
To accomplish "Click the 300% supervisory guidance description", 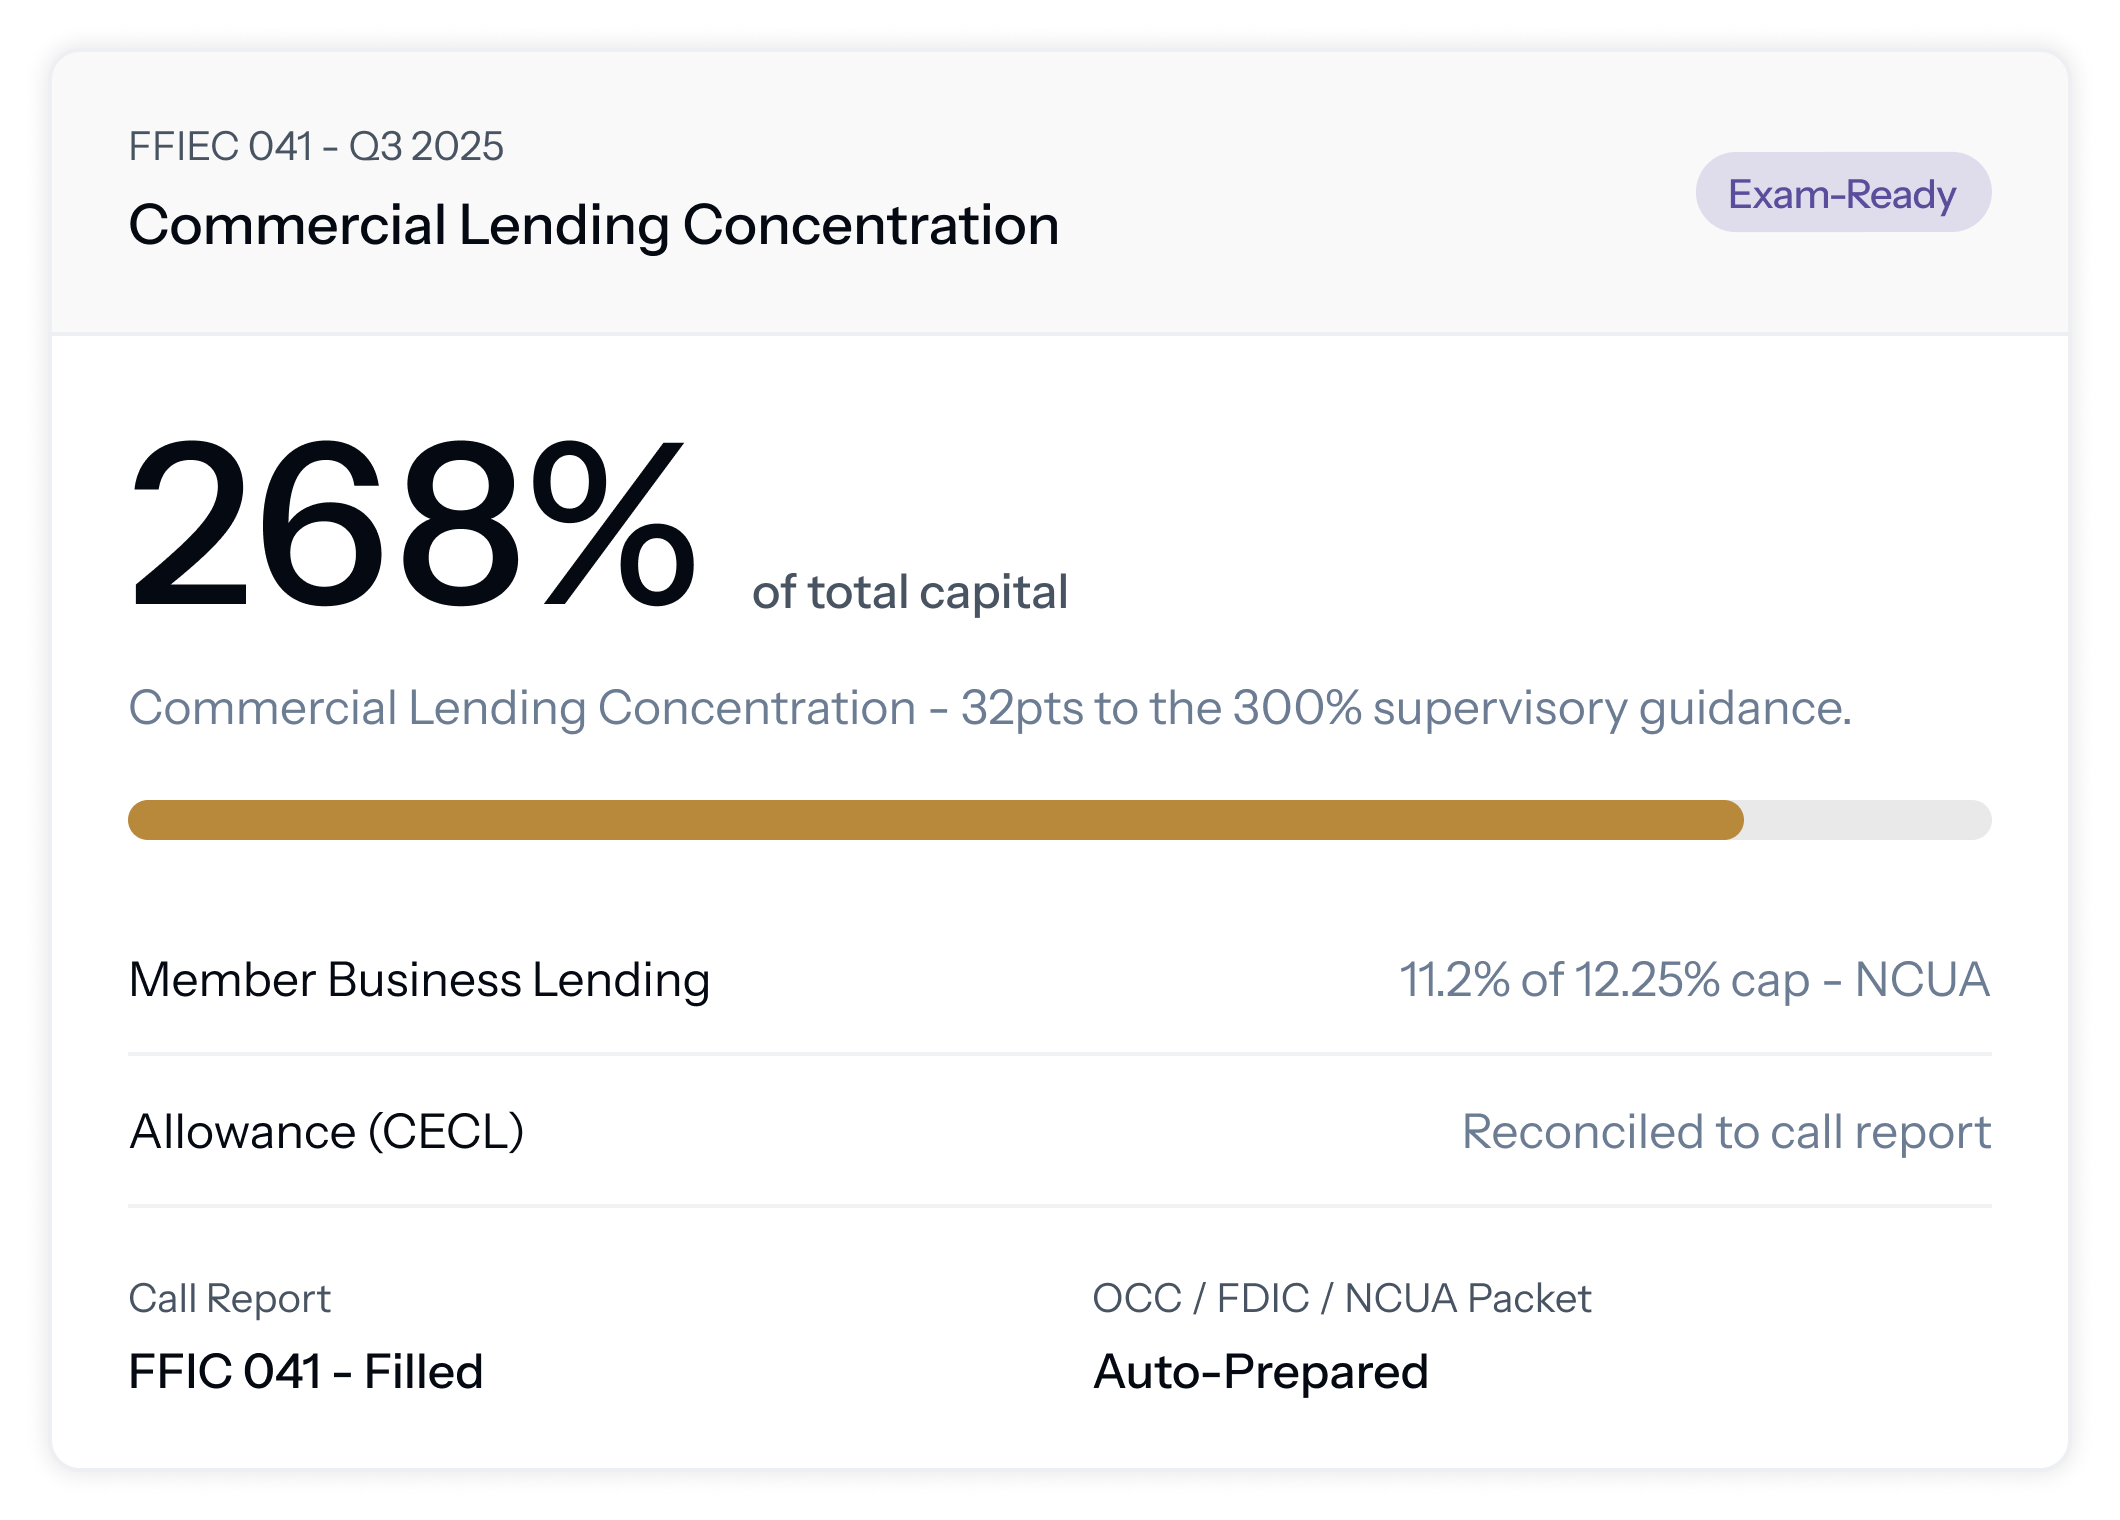I will pyautogui.click(x=990, y=708).
